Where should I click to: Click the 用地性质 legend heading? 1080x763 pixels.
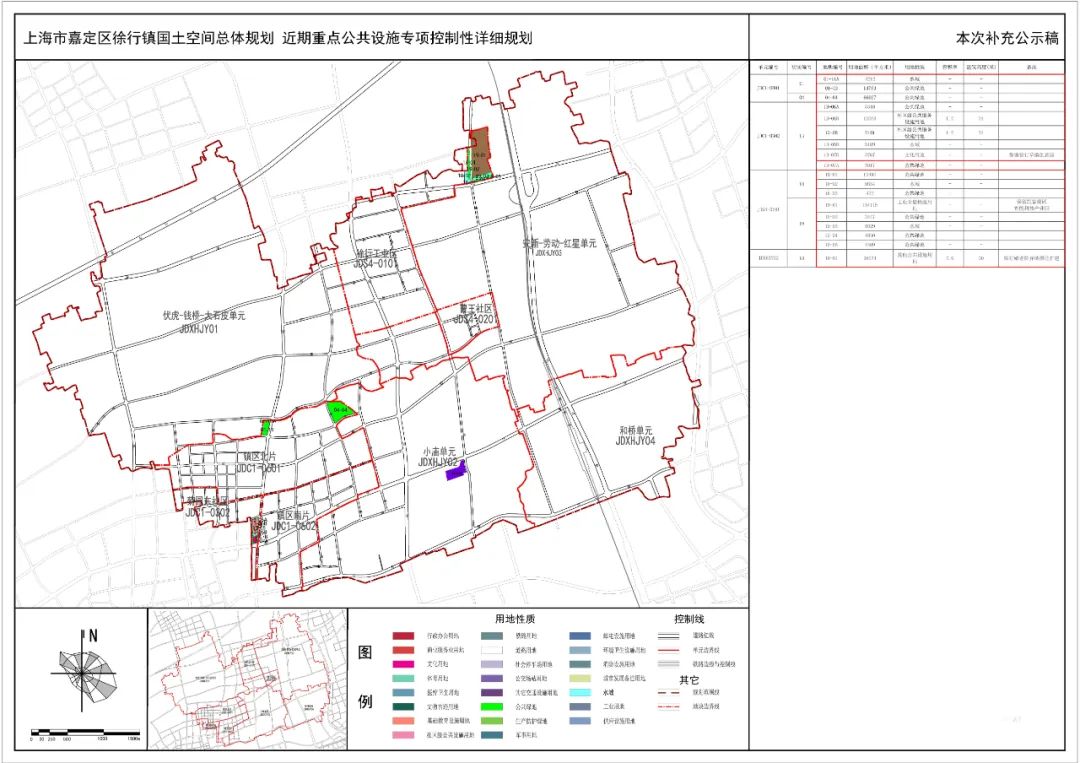coord(515,618)
